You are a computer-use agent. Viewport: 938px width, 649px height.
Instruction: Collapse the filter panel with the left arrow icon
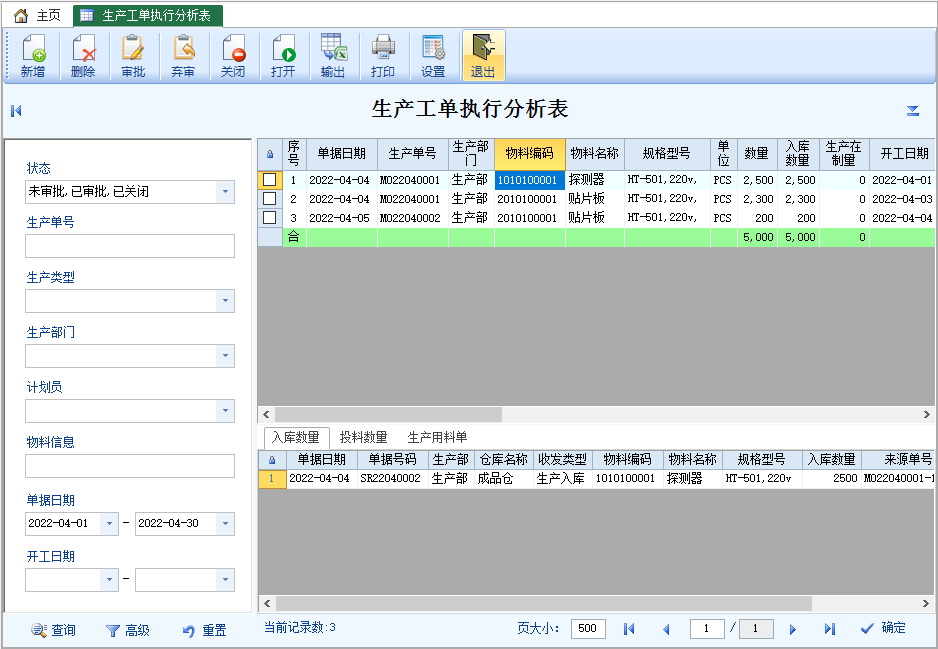(16, 111)
